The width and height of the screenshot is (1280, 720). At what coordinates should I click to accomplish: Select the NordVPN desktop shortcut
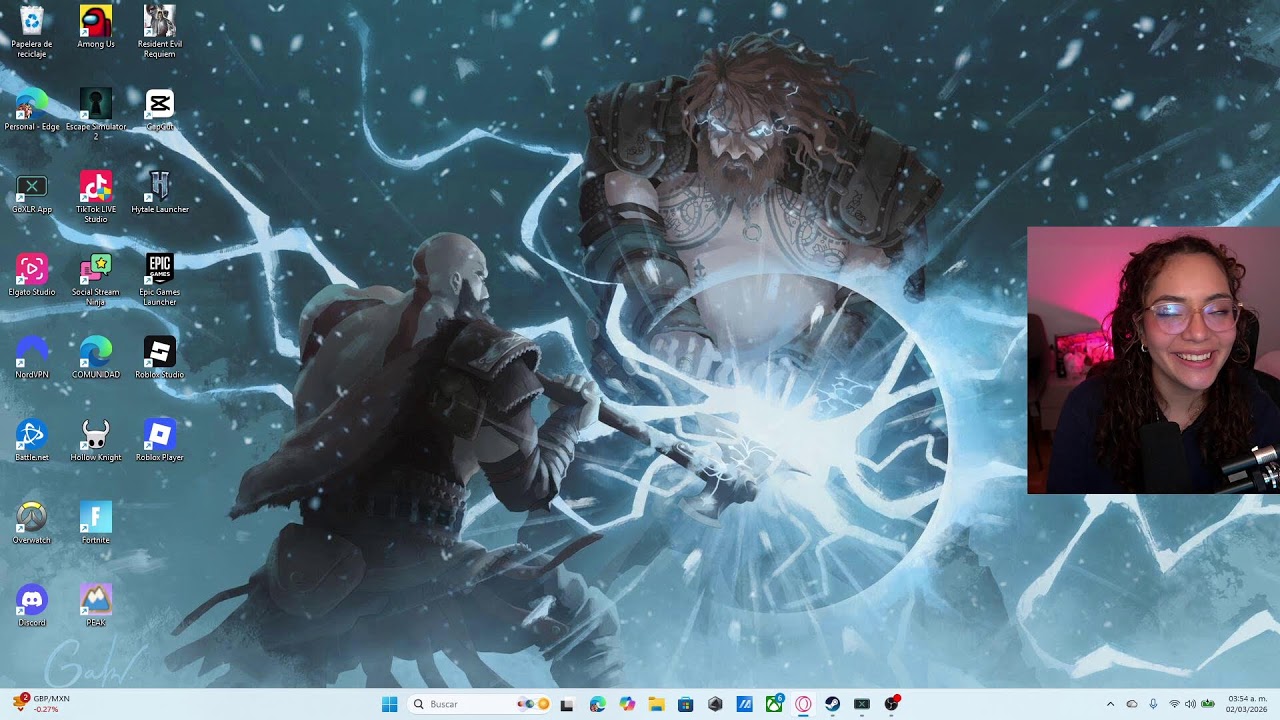point(32,358)
